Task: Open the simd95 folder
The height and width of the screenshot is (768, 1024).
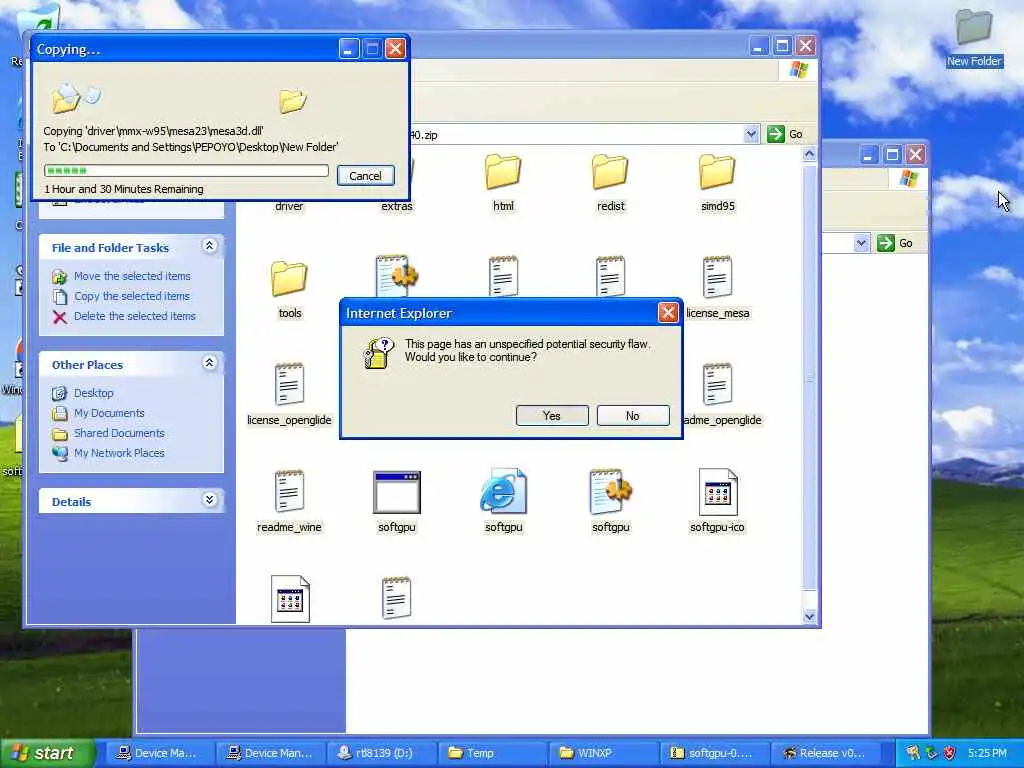Action: (x=717, y=172)
